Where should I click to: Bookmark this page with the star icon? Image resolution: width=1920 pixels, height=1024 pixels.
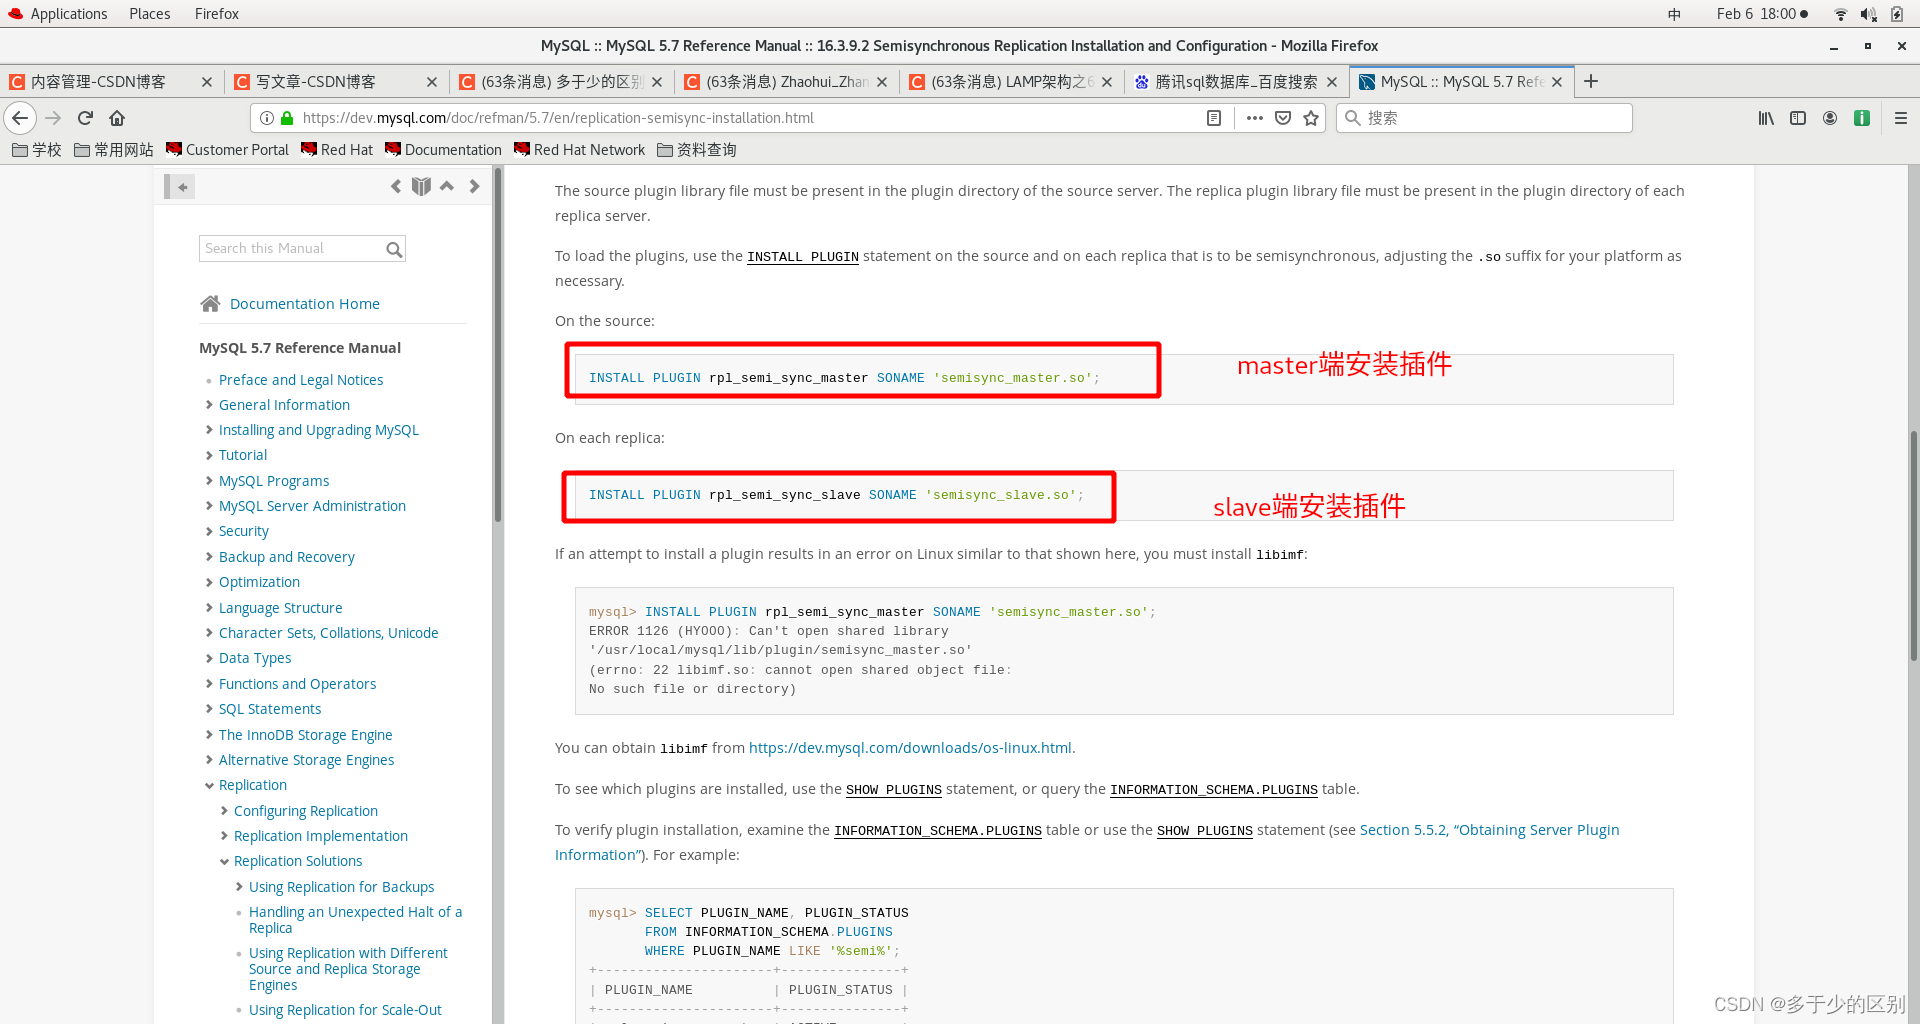(1311, 118)
